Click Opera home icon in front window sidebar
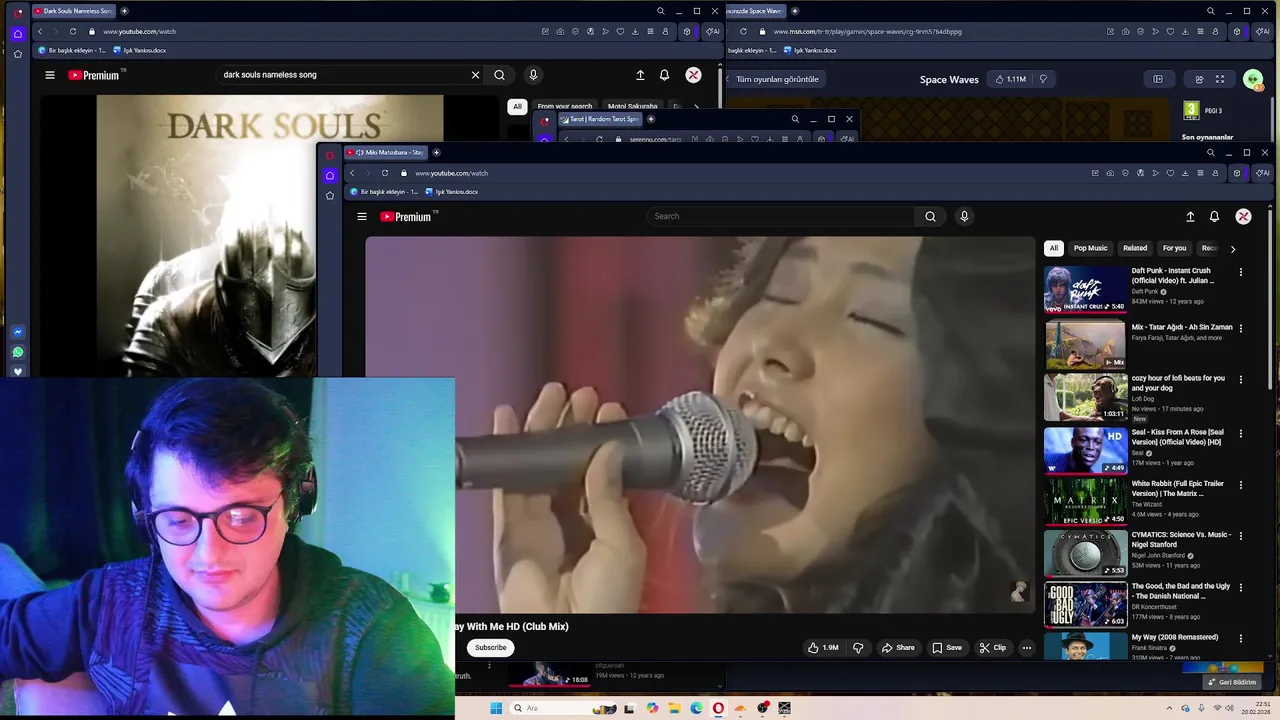 330,175
